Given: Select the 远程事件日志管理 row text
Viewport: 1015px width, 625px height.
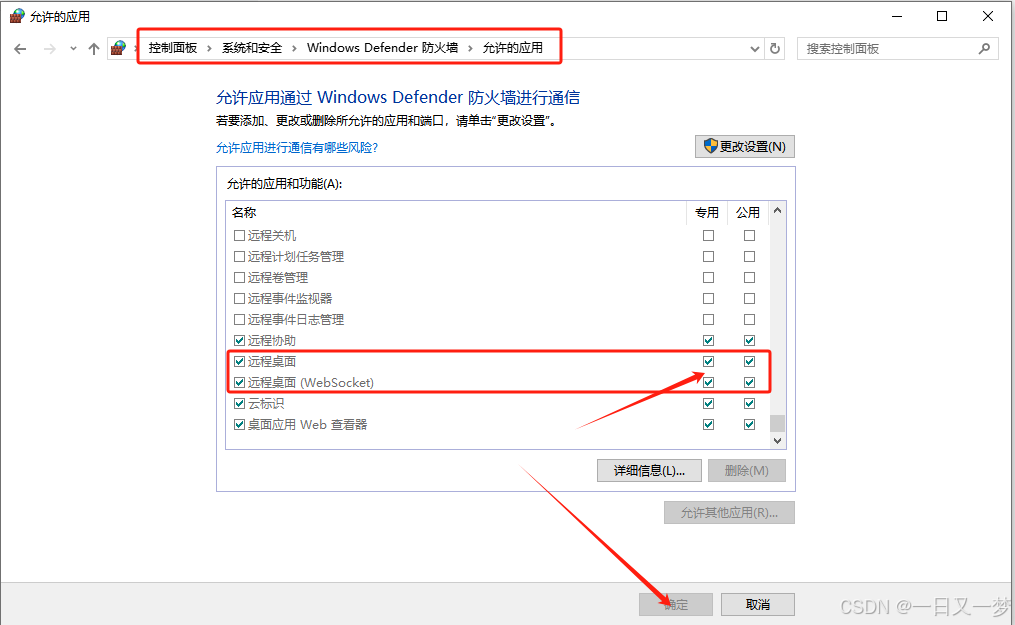Looking at the screenshot, I should pos(296,320).
